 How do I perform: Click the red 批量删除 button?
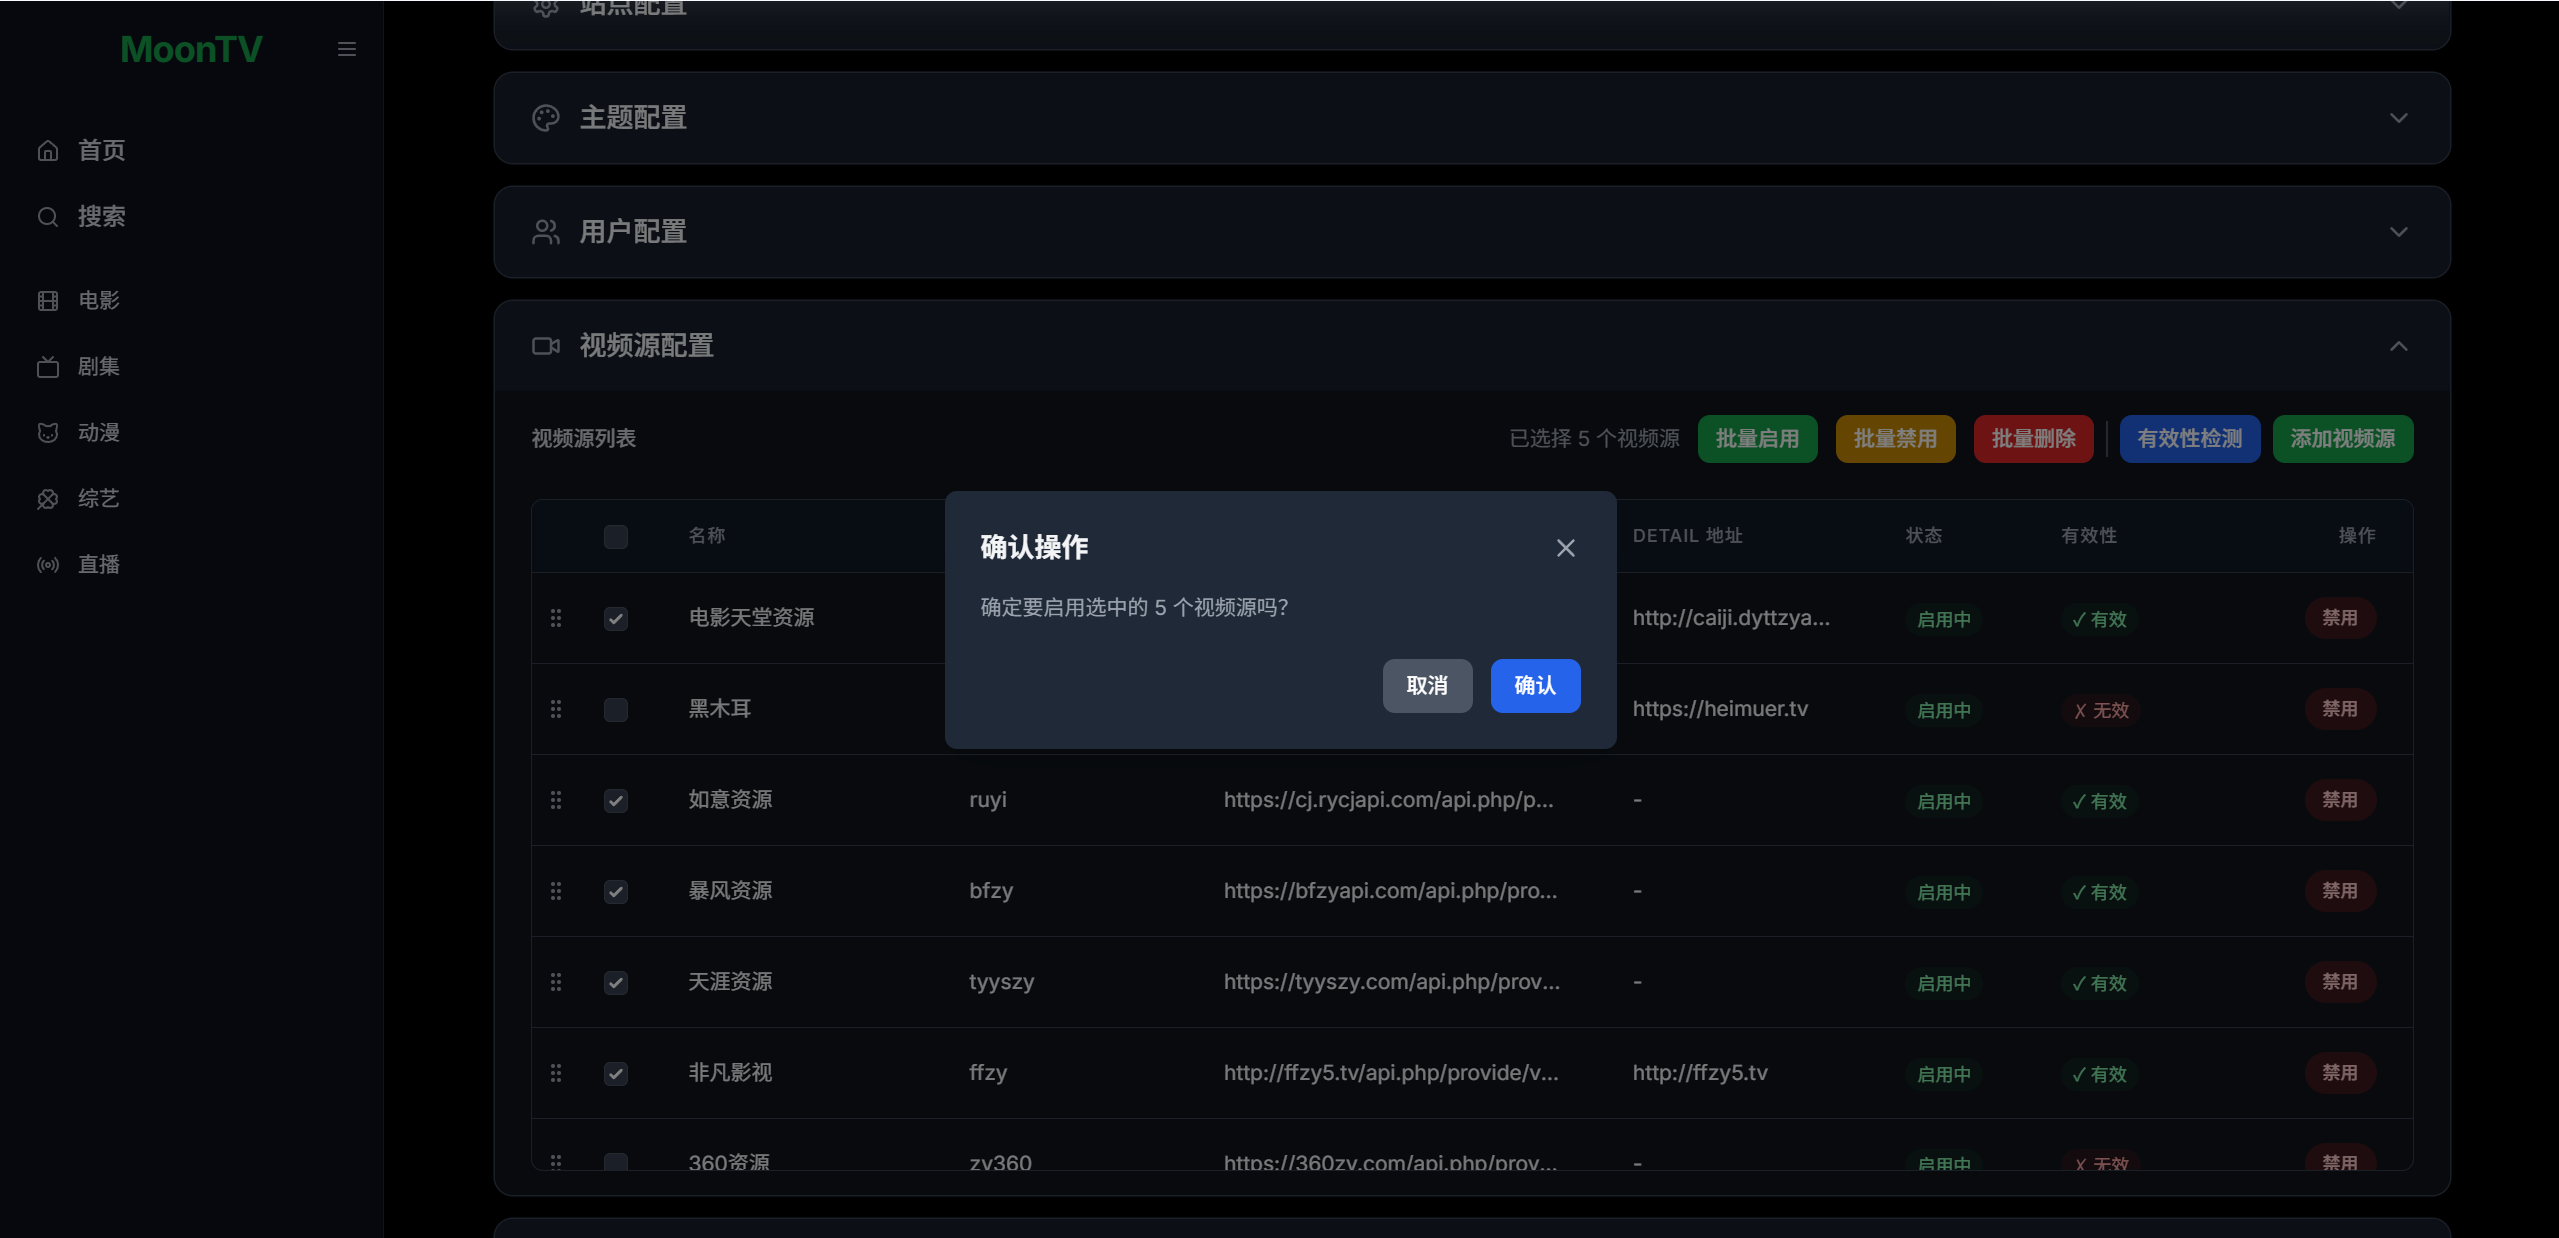click(2033, 438)
